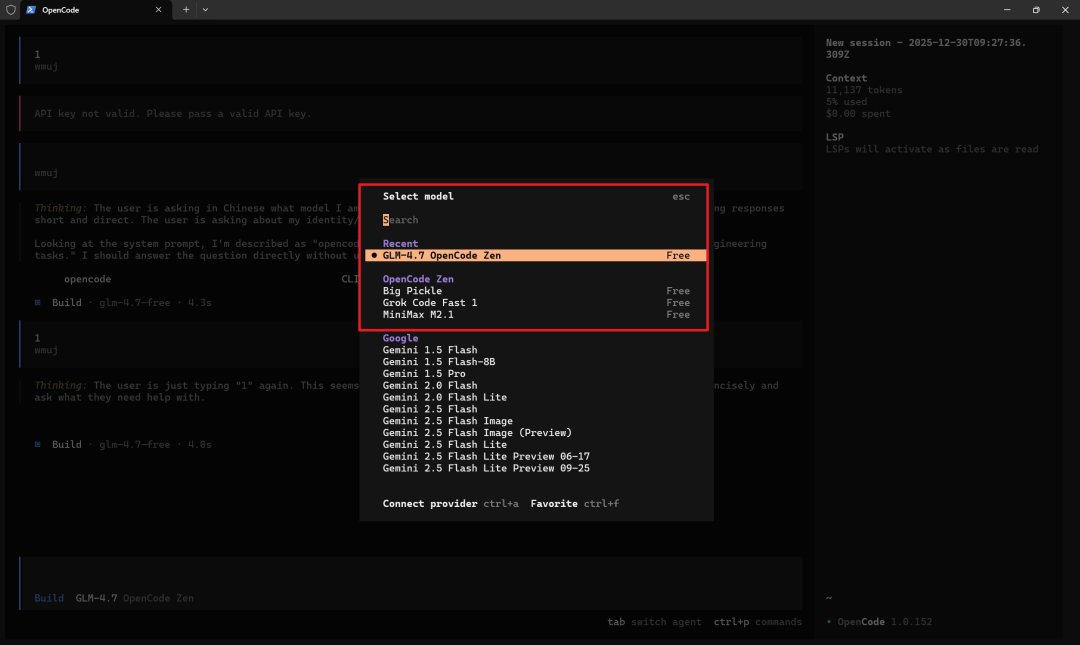Click the Free label next to MiniMax M2.1
Viewport: 1080px width, 645px height.
pyautogui.click(x=678, y=314)
